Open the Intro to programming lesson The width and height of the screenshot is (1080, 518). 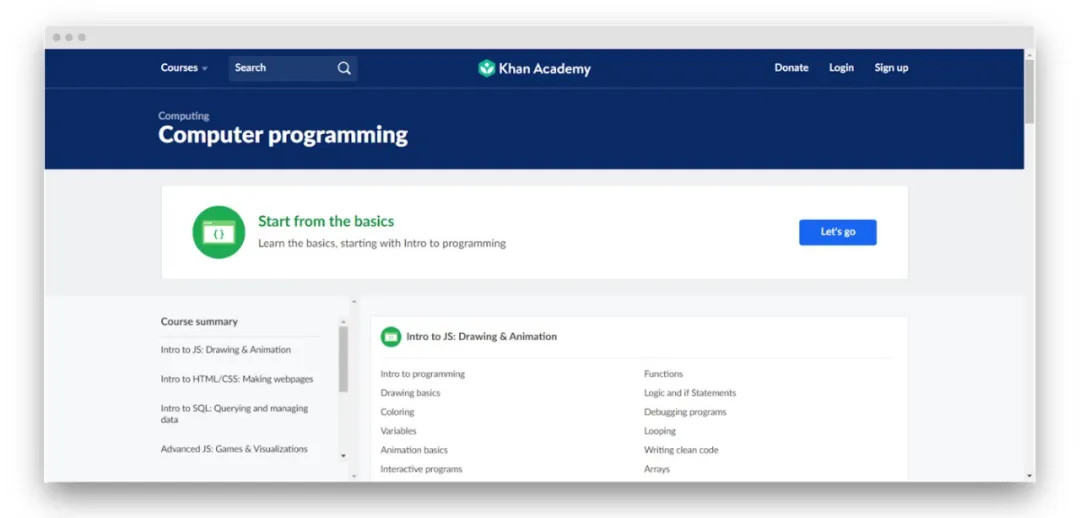[x=423, y=374]
